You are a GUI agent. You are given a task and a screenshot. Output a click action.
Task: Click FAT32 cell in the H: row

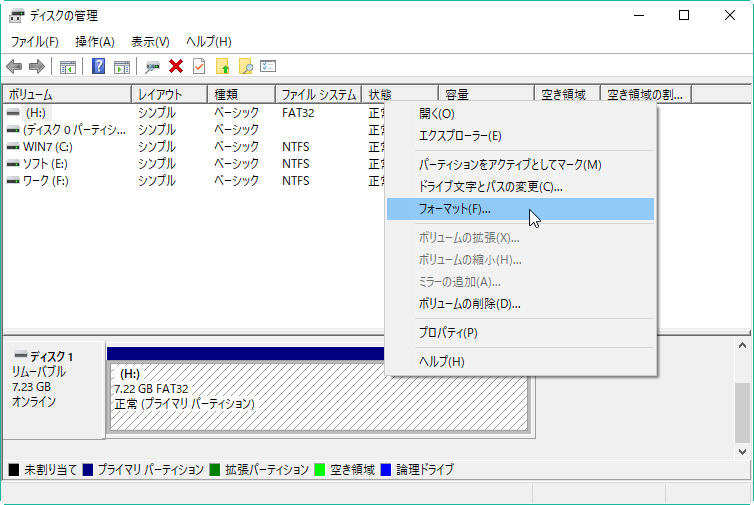[x=298, y=113]
